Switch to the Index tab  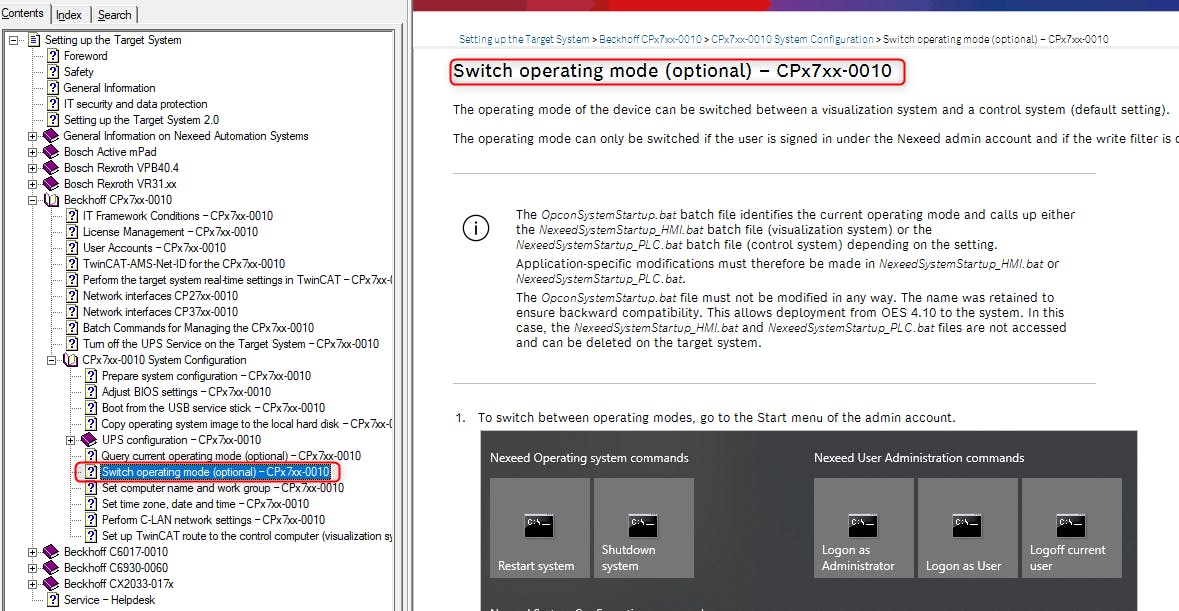[x=69, y=15]
